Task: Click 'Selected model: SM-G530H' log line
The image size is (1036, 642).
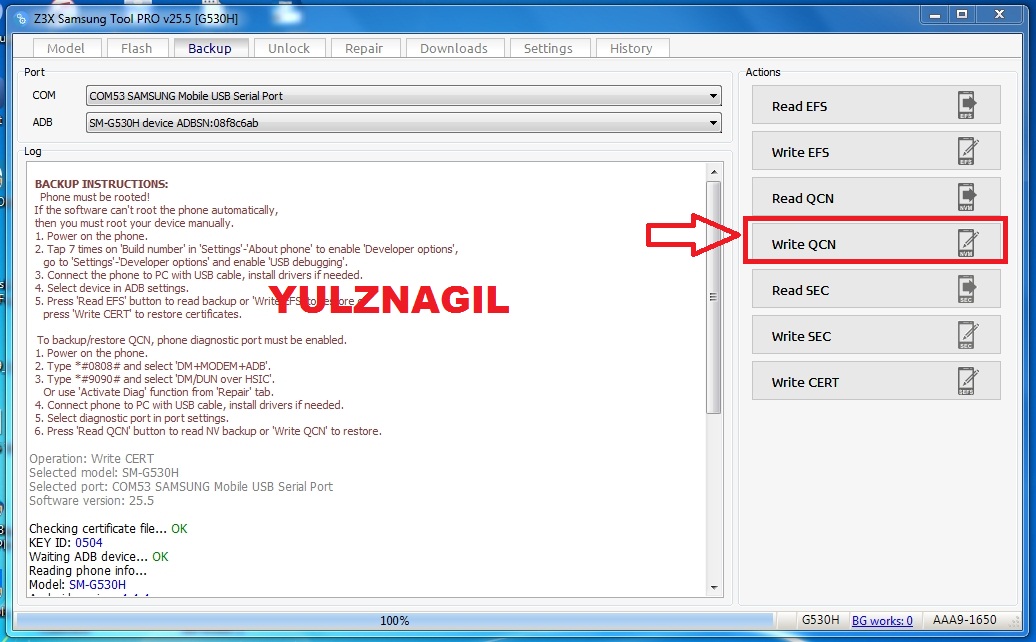Action: tap(104, 473)
